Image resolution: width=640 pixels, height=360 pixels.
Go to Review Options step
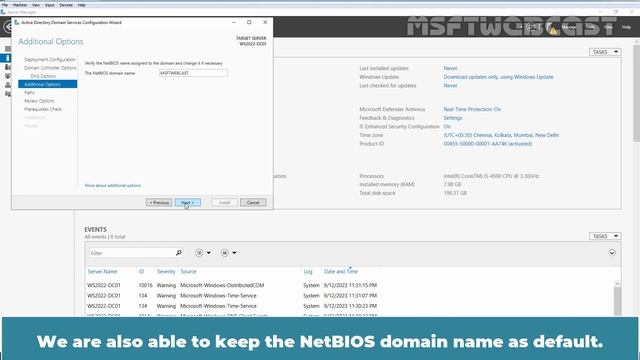pos(39,101)
